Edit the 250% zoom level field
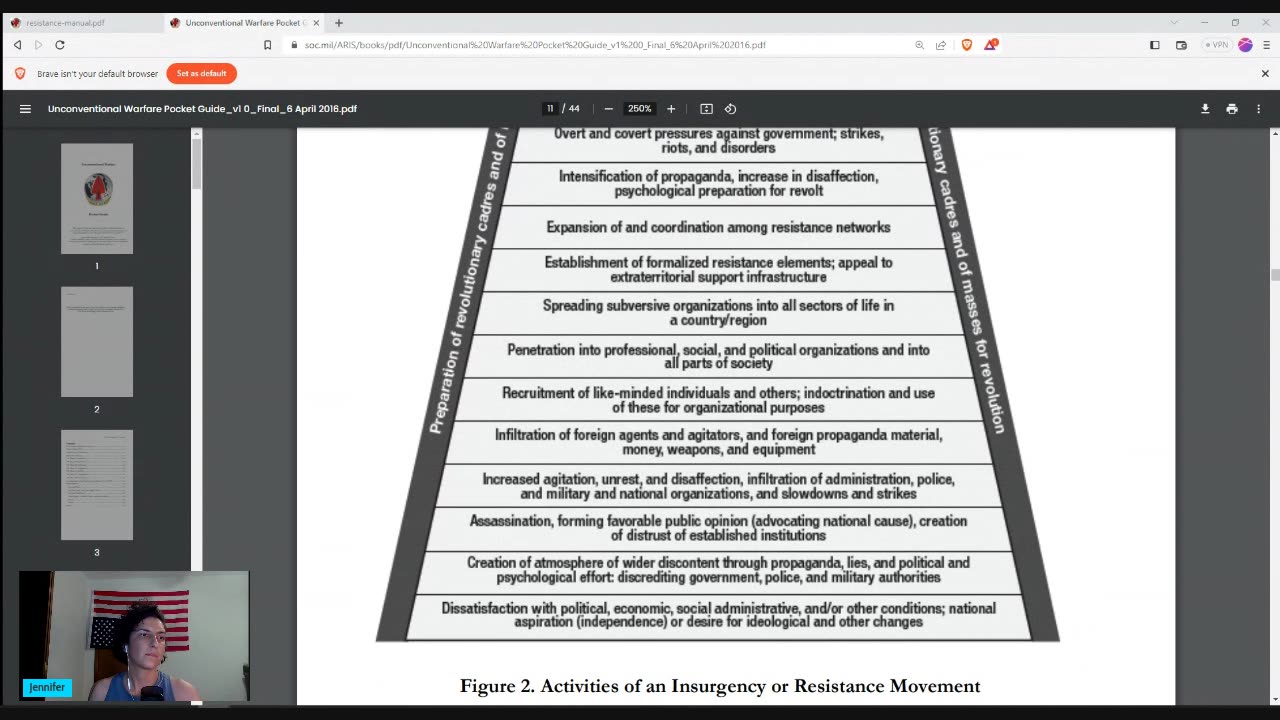Image resolution: width=1280 pixels, height=720 pixels. point(639,109)
